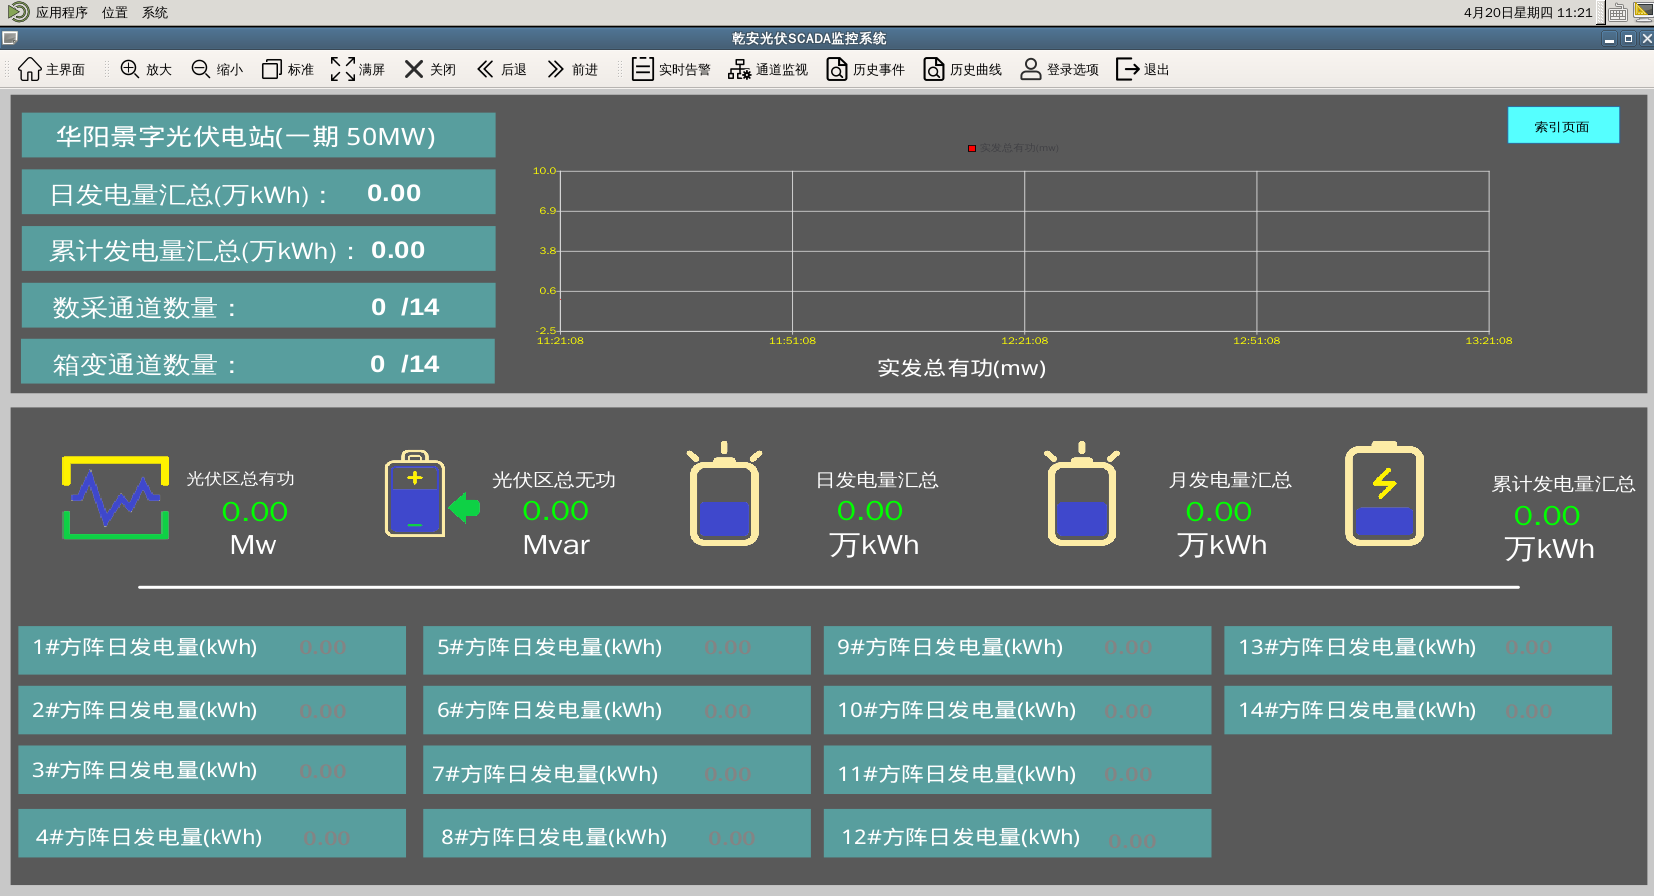Exit via 退出 button
This screenshot has width=1654, height=896.
coord(1143,69)
